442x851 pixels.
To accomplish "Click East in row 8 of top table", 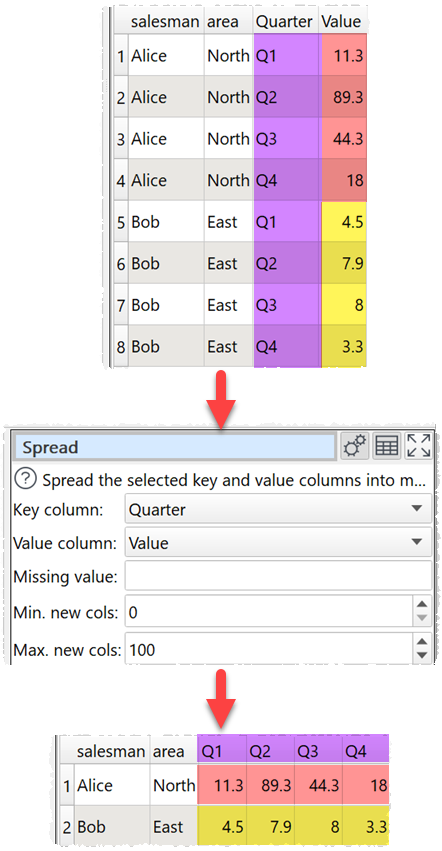I will tap(229, 346).
